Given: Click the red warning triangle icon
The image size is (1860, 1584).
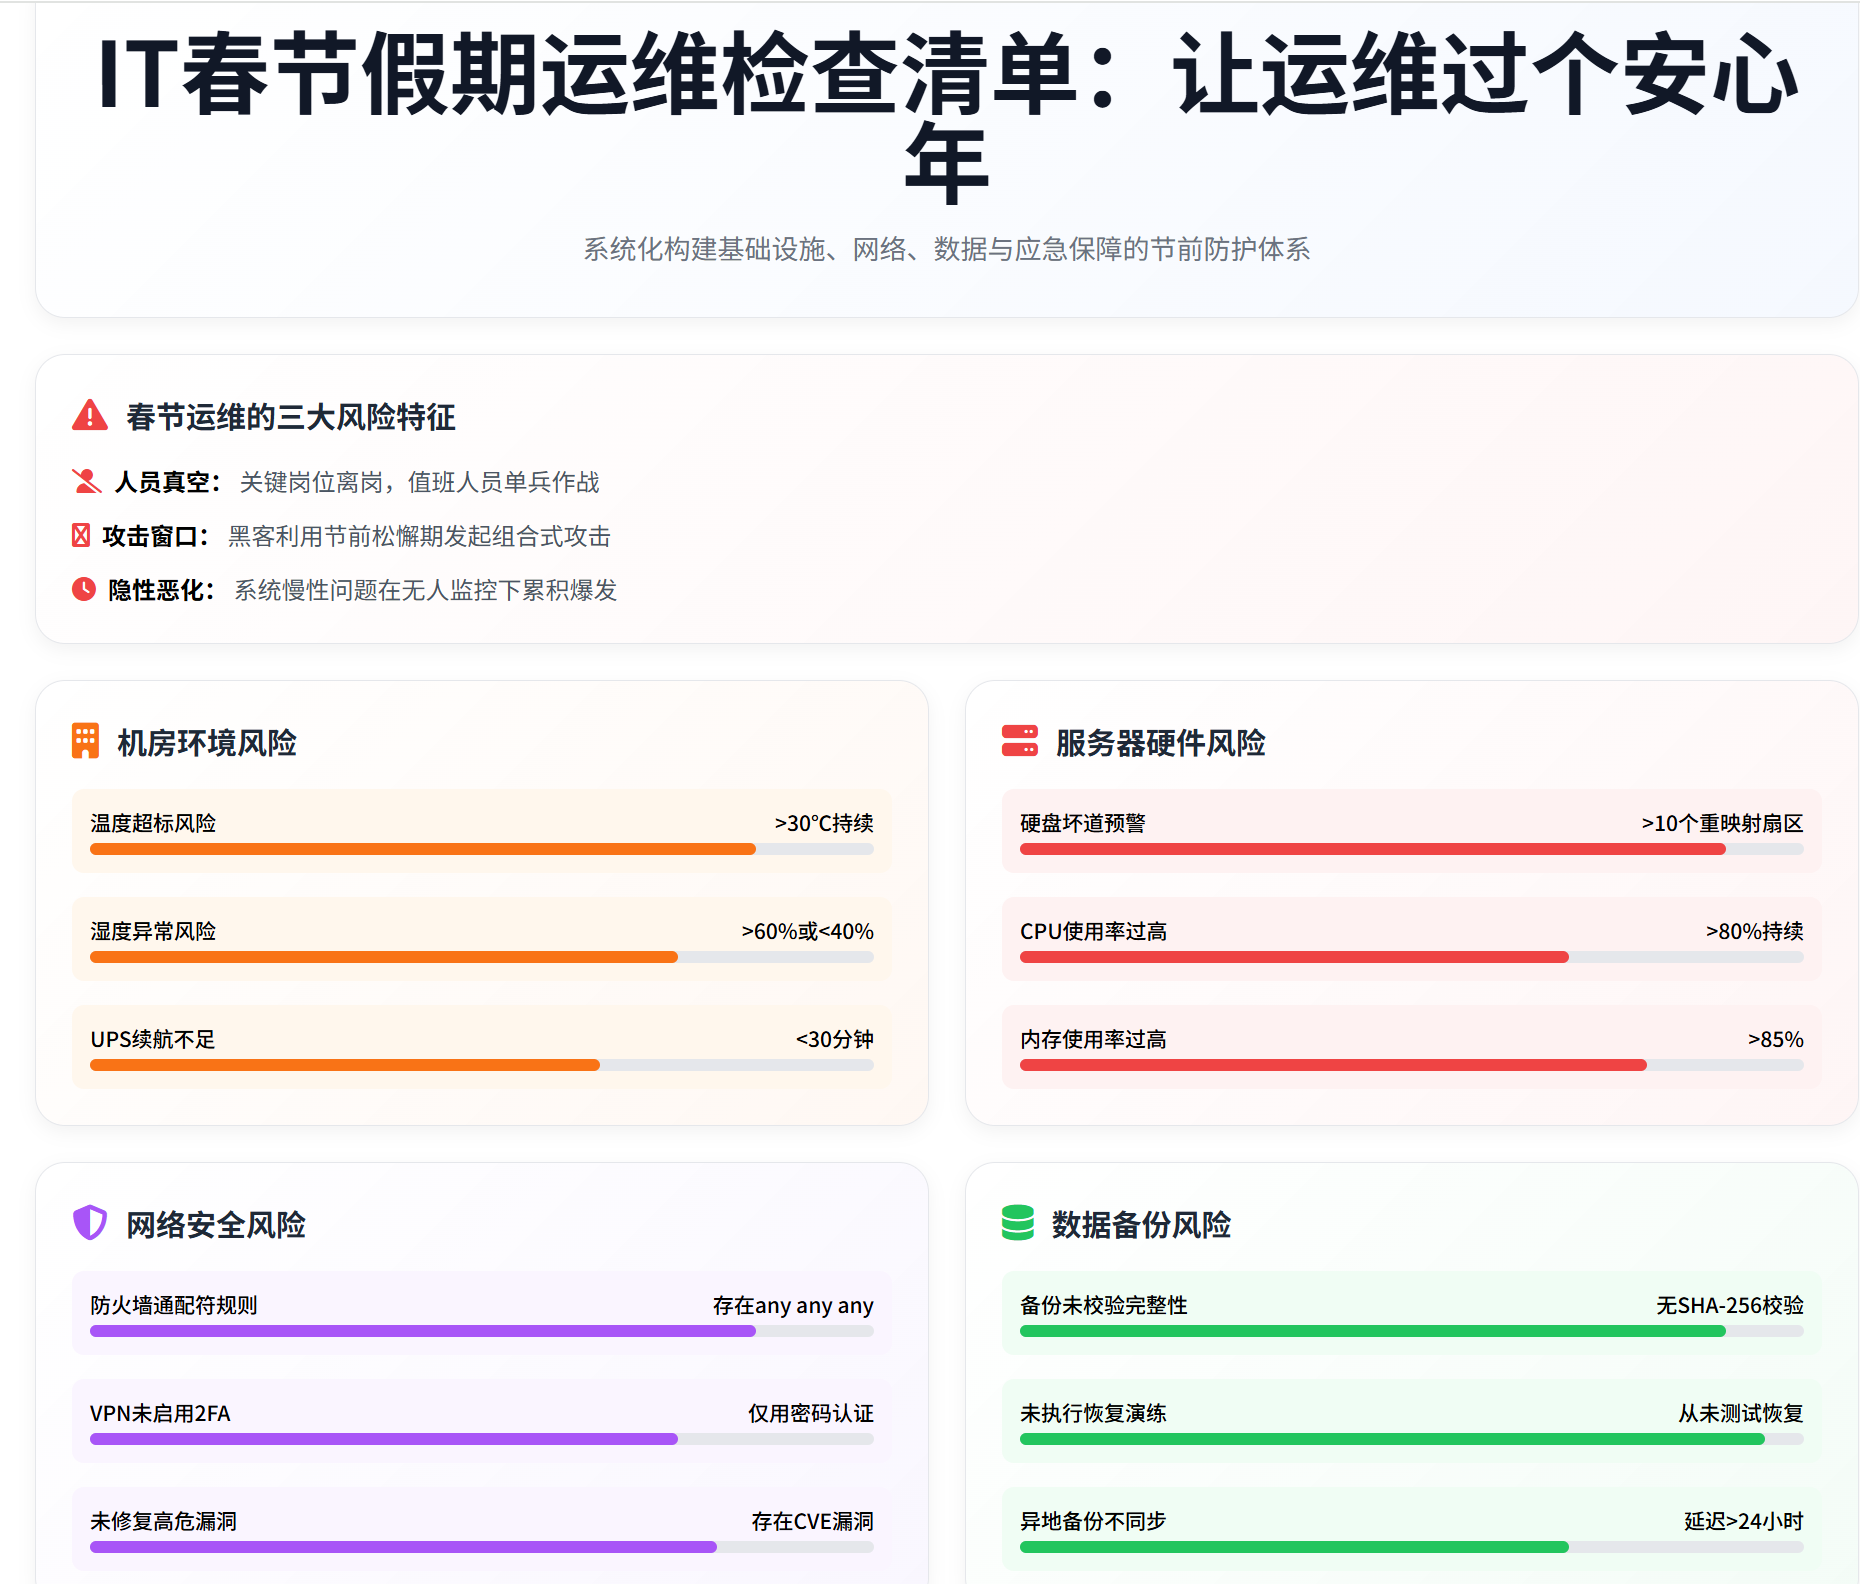Looking at the screenshot, I should (x=90, y=416).
